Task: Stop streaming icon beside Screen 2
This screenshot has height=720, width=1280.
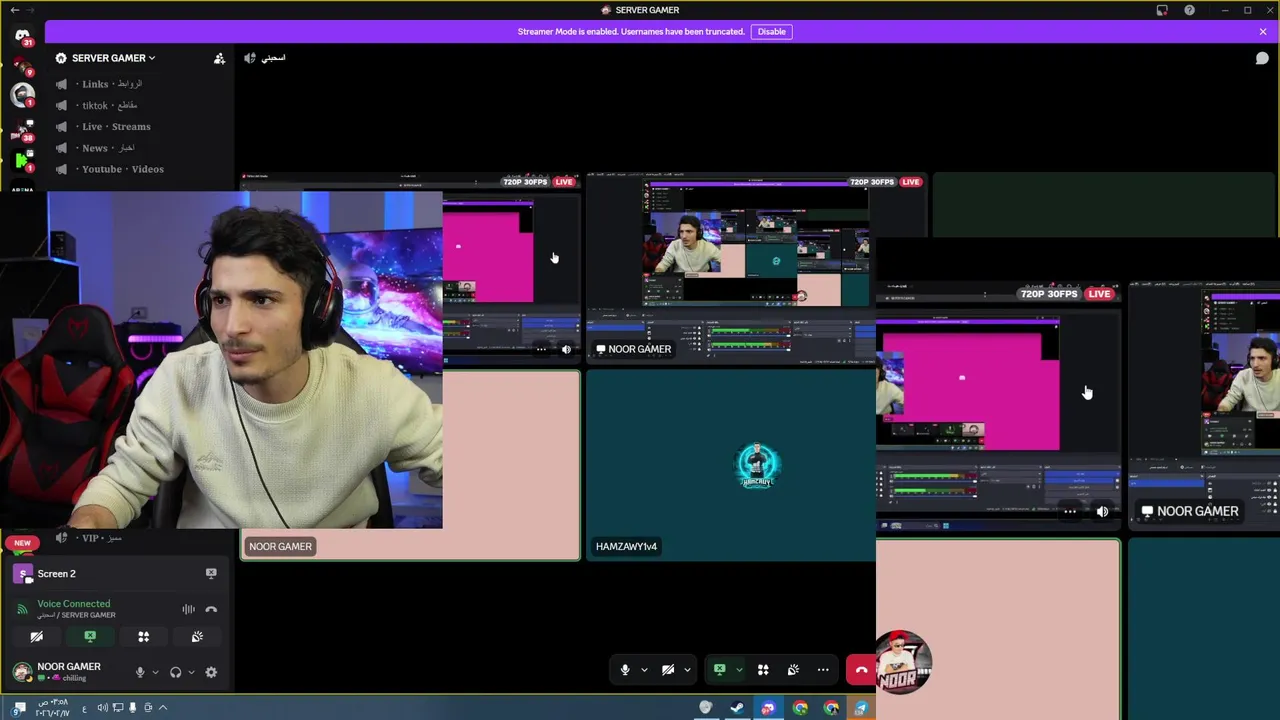Action: (x=211, y=574)
